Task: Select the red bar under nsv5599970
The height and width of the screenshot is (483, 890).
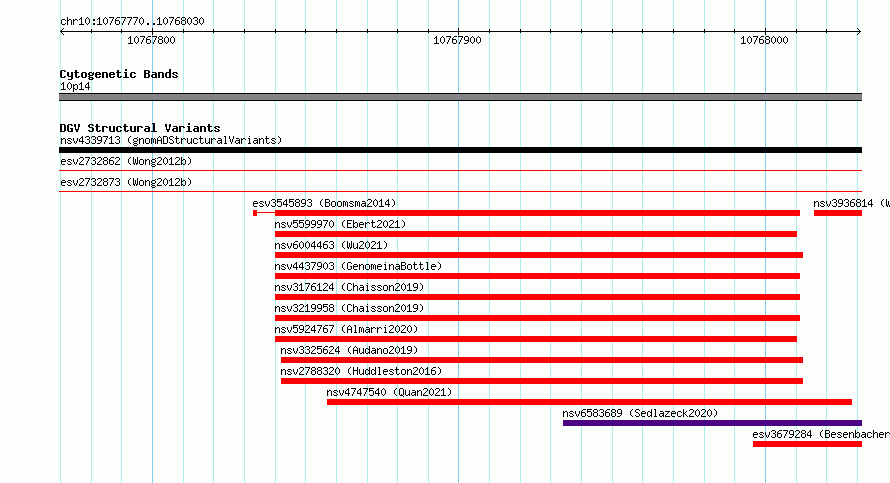Action: tap(536, 234)
